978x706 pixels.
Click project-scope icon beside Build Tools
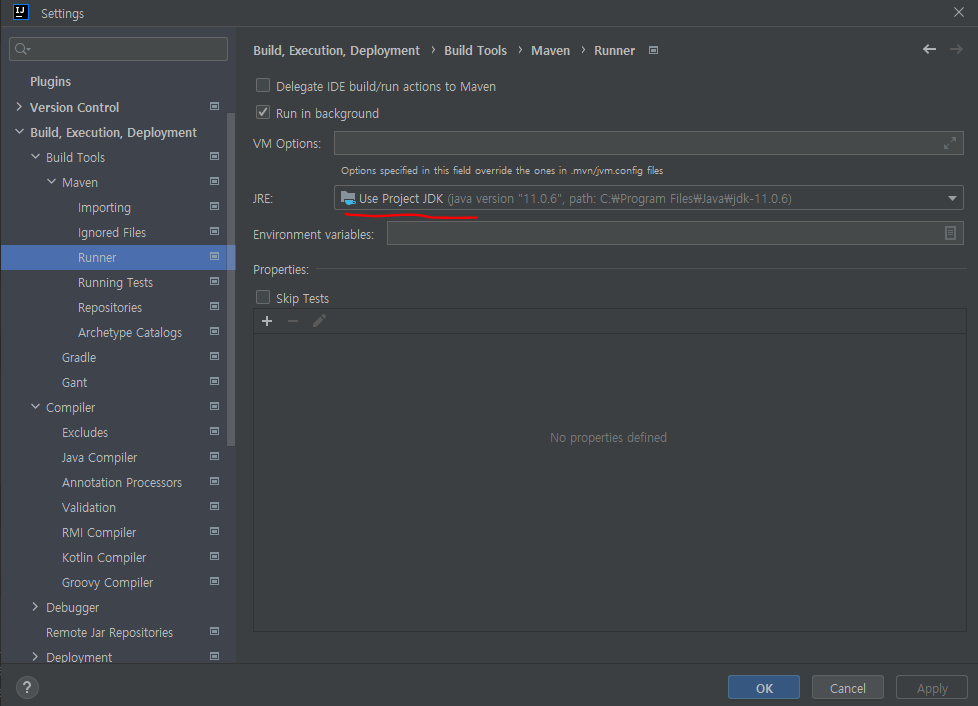click(x=214, y=157)
